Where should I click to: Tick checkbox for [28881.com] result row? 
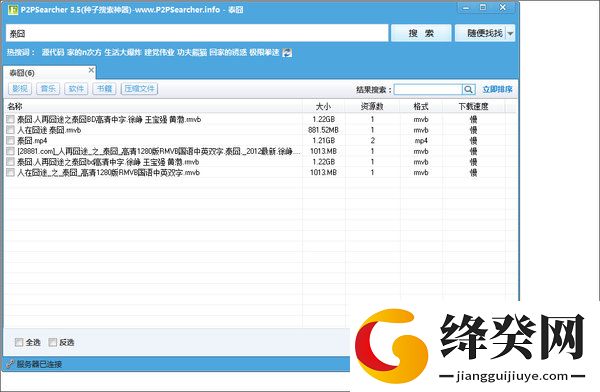[x=10, y=151]
